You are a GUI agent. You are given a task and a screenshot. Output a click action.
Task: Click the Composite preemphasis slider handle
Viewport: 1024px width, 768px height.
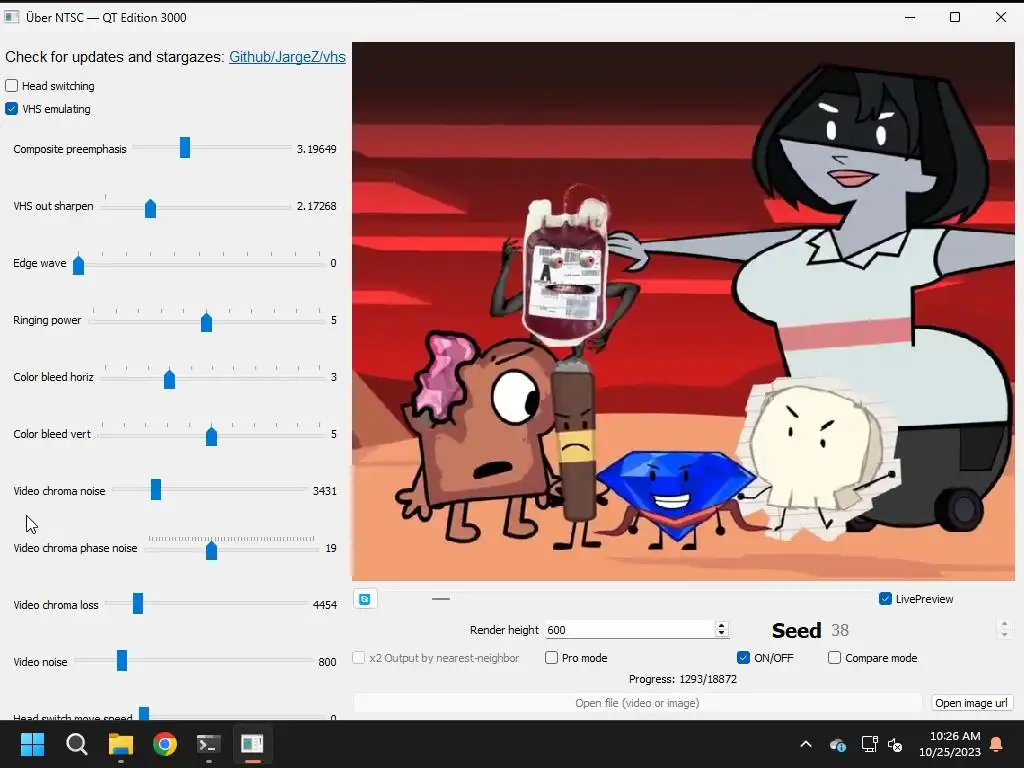click(185, 148)
